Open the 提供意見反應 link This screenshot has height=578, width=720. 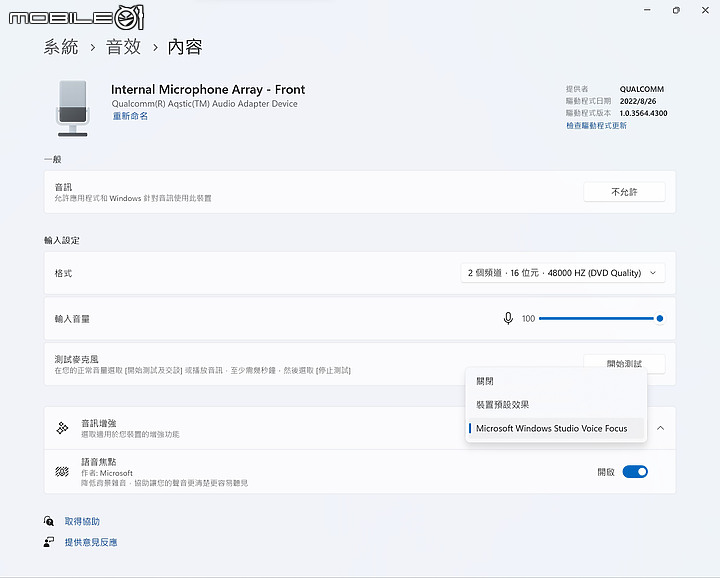coord(91,542)
